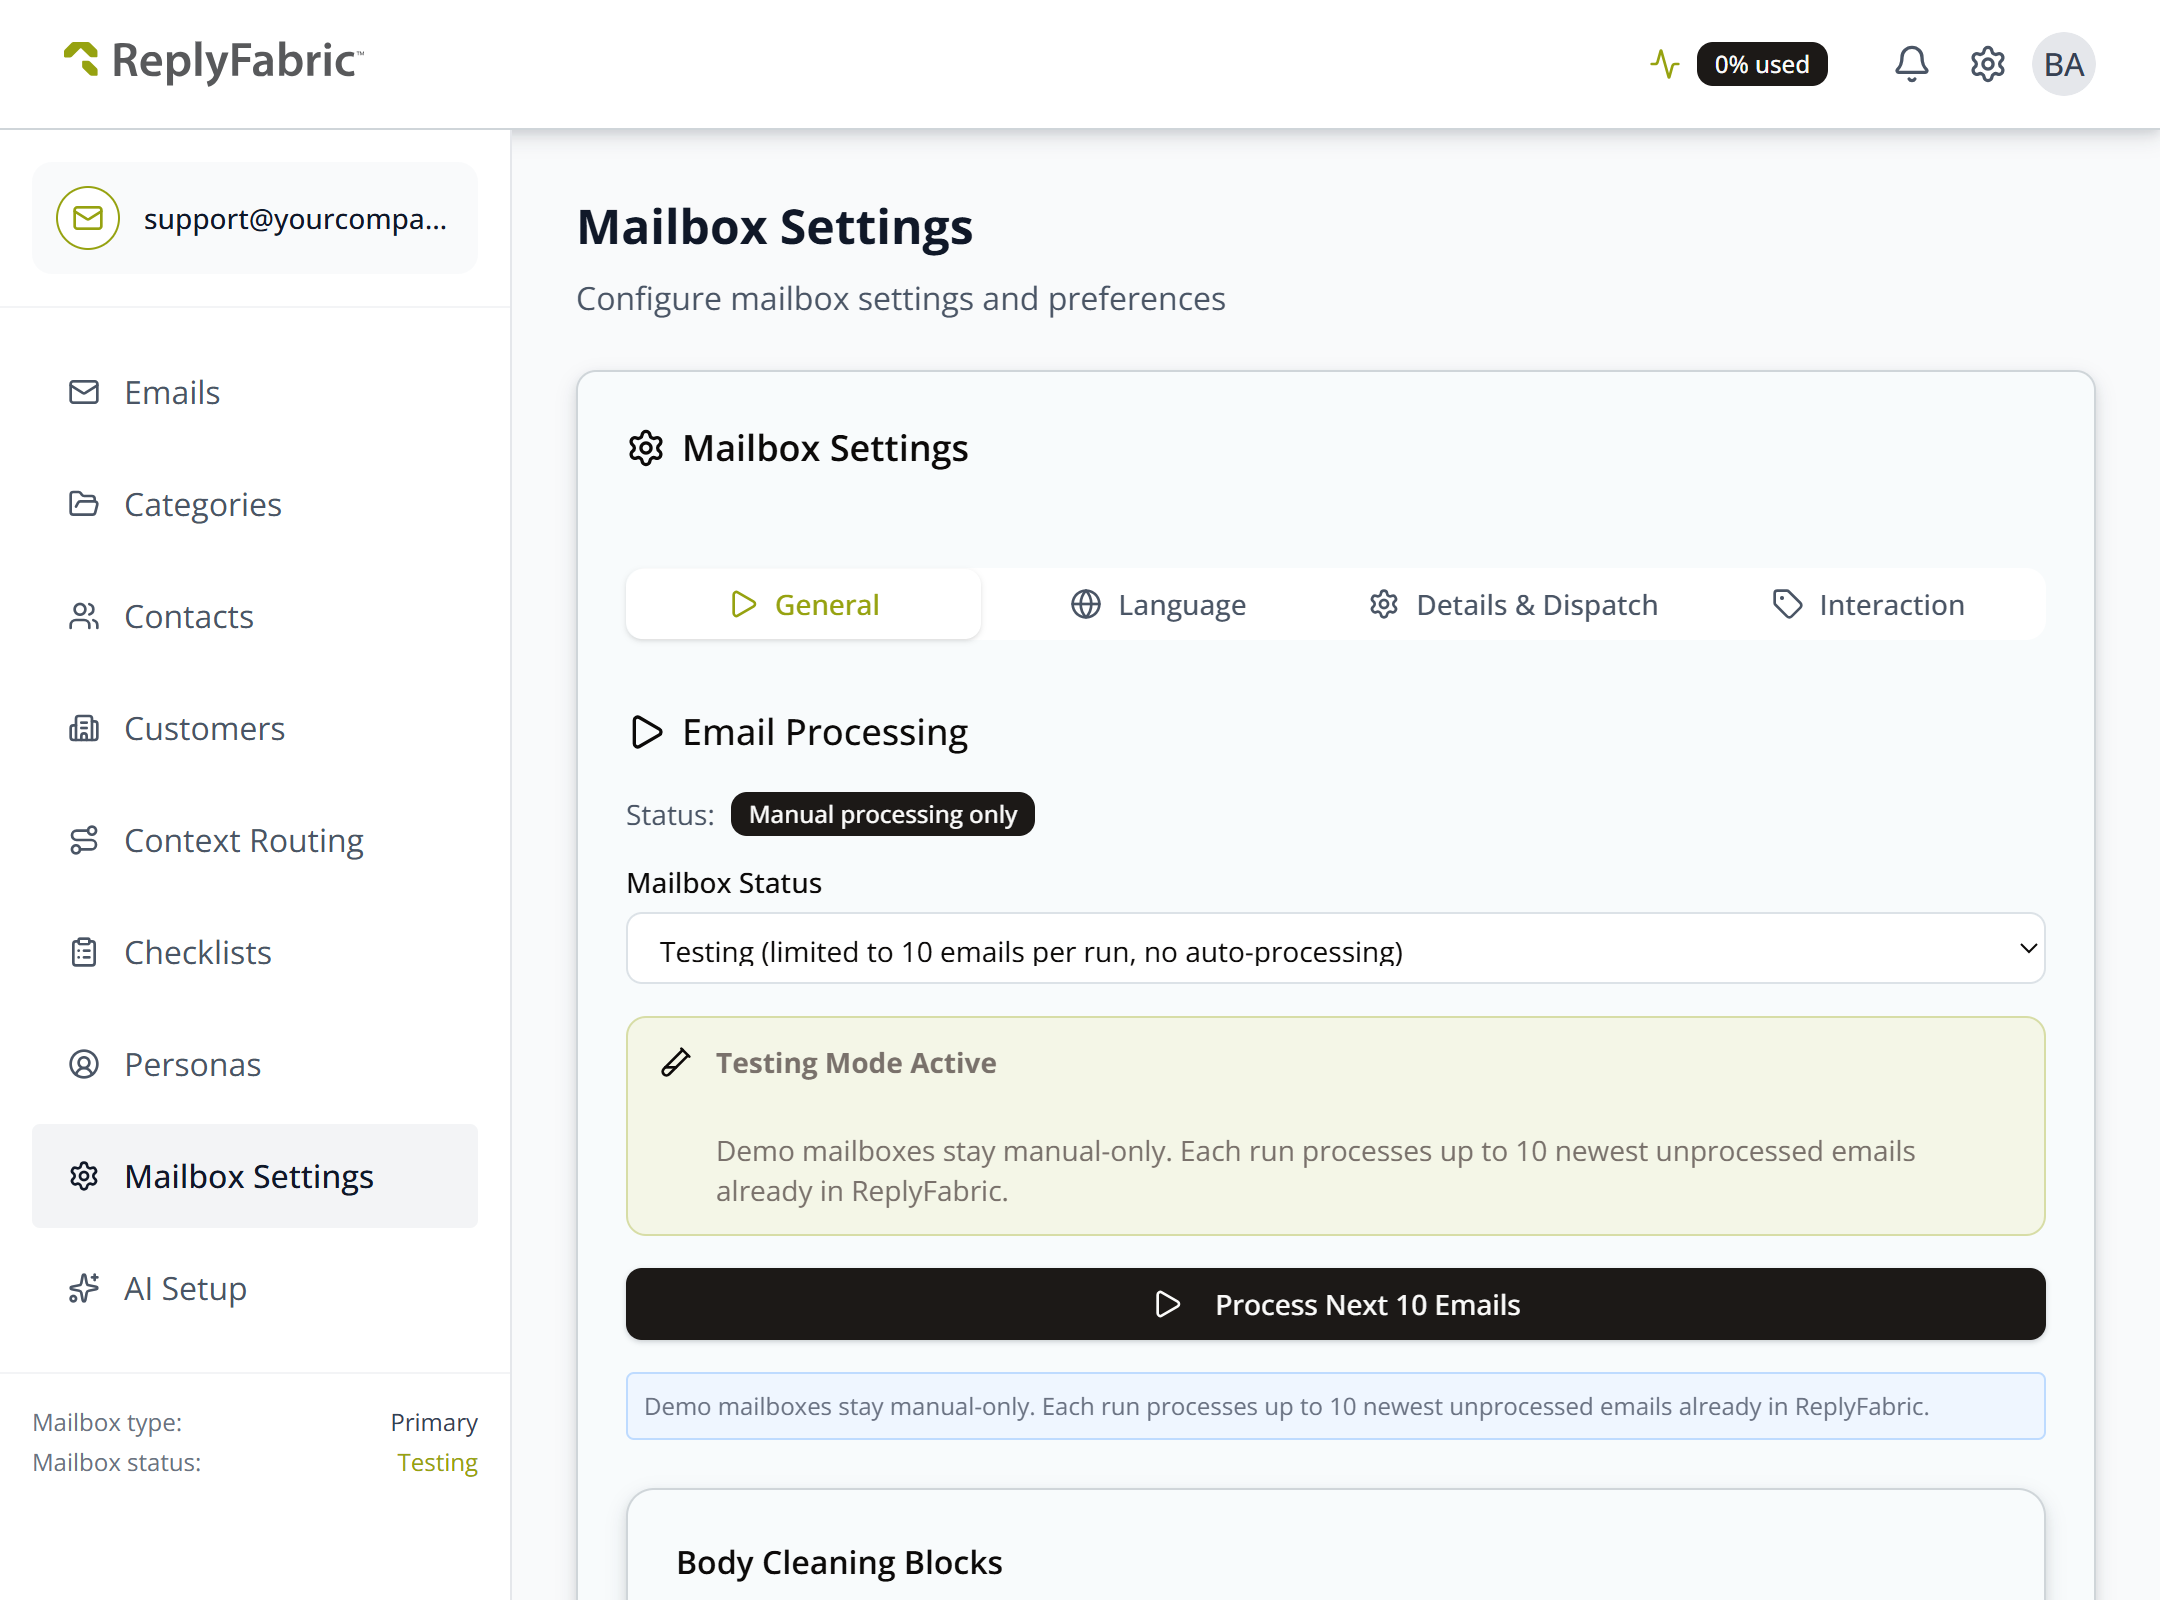Go to Categories page
The width and height of the screenshot is (2160, 1600).
click(x=255, y=504)
